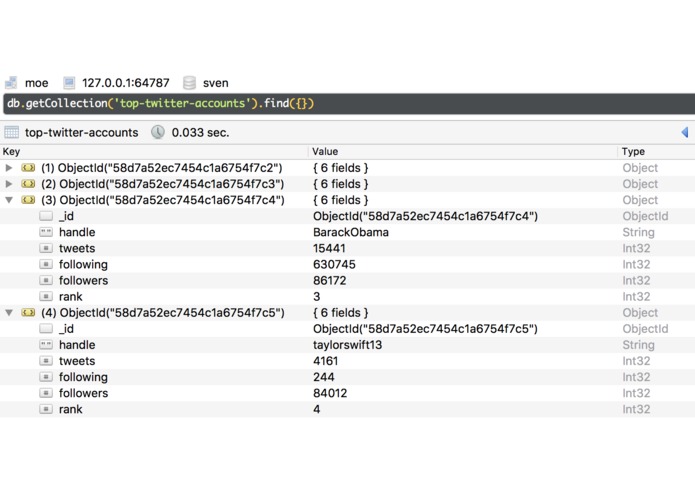Collapse document (3) ending f7c4

9,200
